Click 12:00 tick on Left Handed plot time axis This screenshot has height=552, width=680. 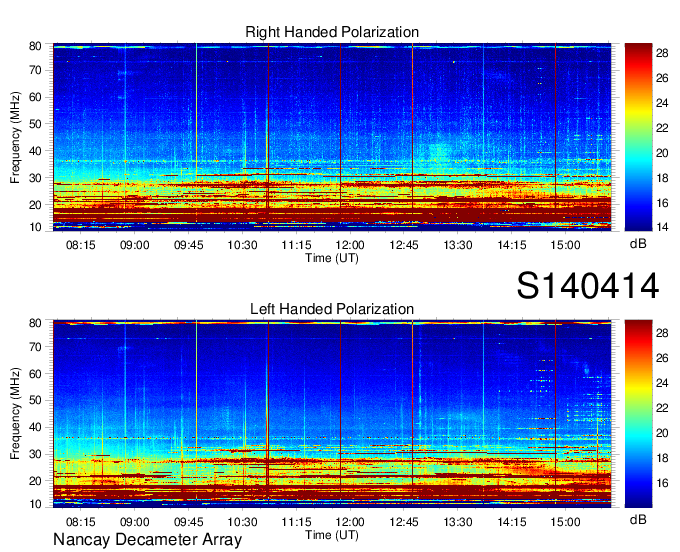click(350, 522)
